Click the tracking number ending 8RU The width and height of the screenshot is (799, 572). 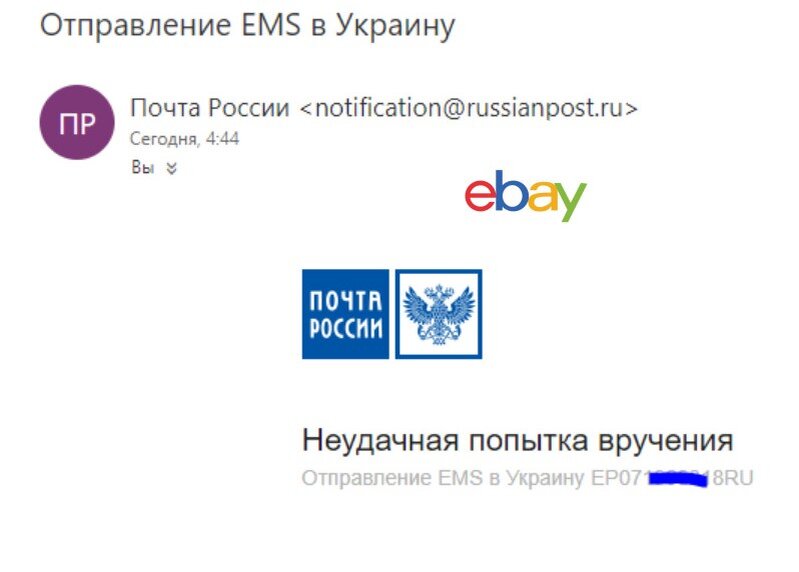pyautogui.click(x=672, y=478)
